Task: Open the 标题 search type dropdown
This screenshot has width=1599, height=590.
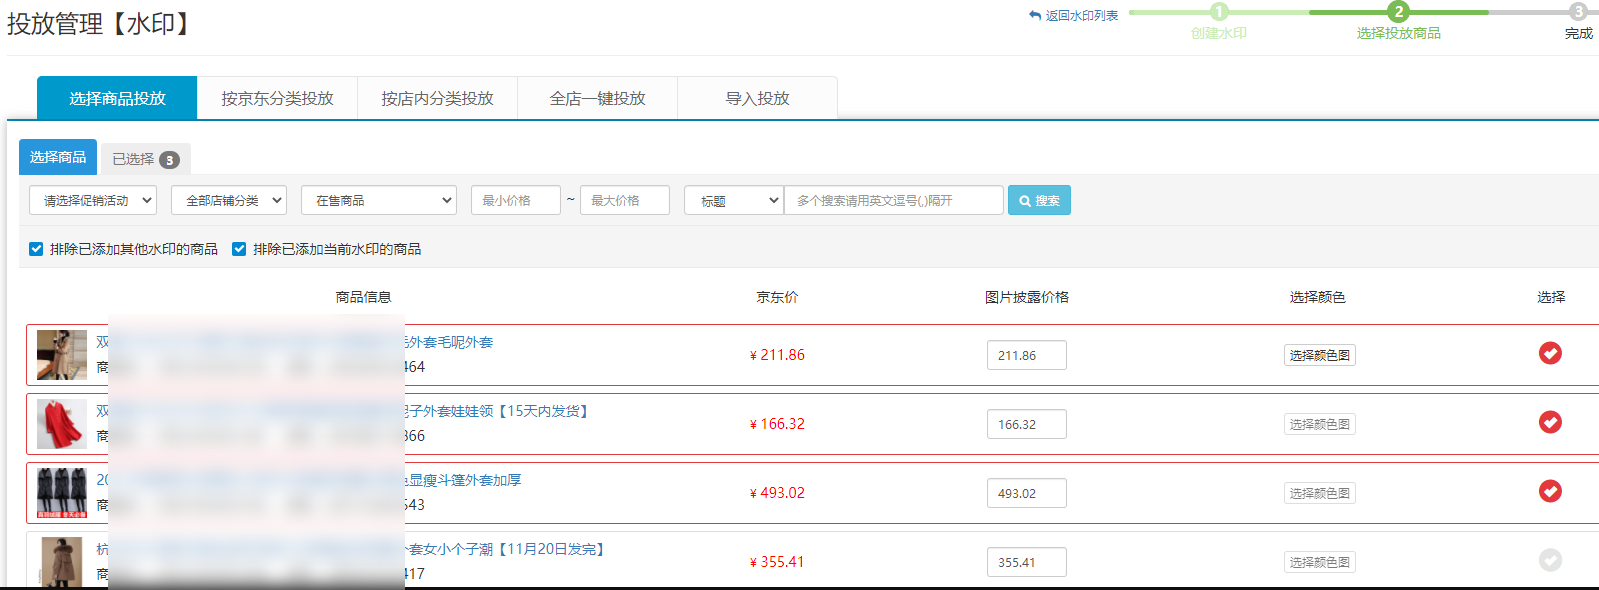Action: (734, 200)
